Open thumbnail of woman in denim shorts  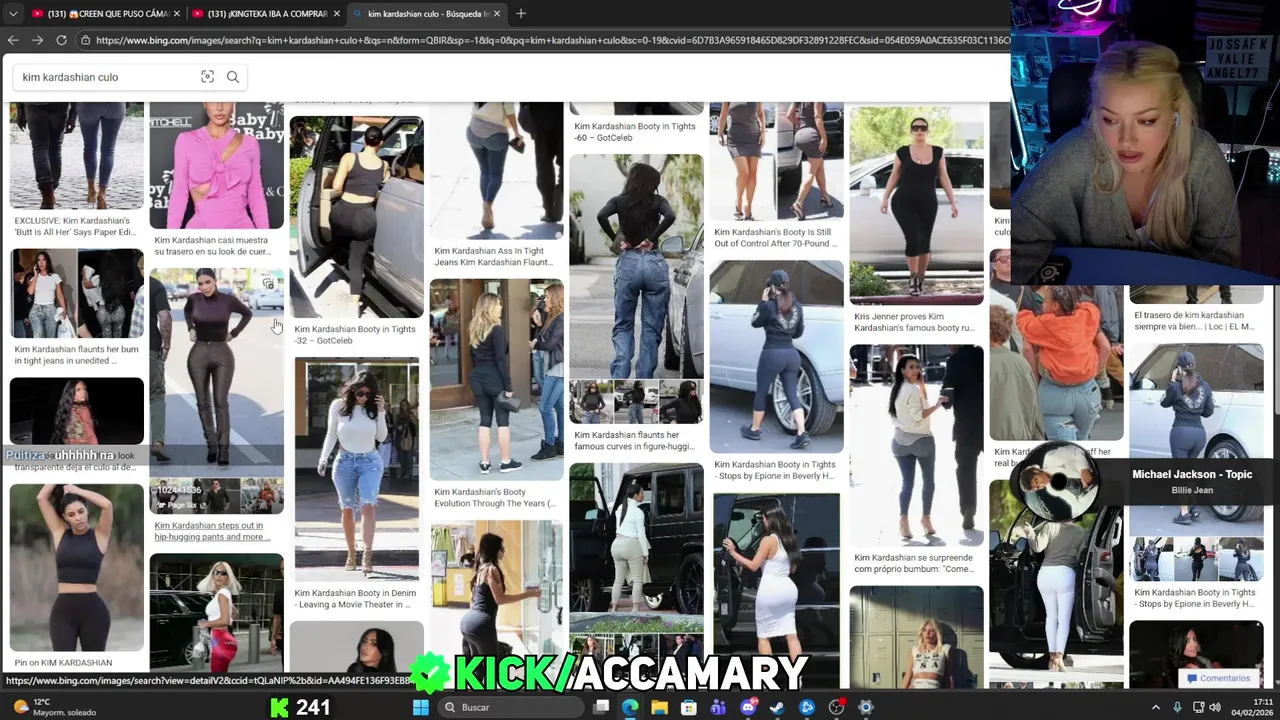(x=356, y=468)
